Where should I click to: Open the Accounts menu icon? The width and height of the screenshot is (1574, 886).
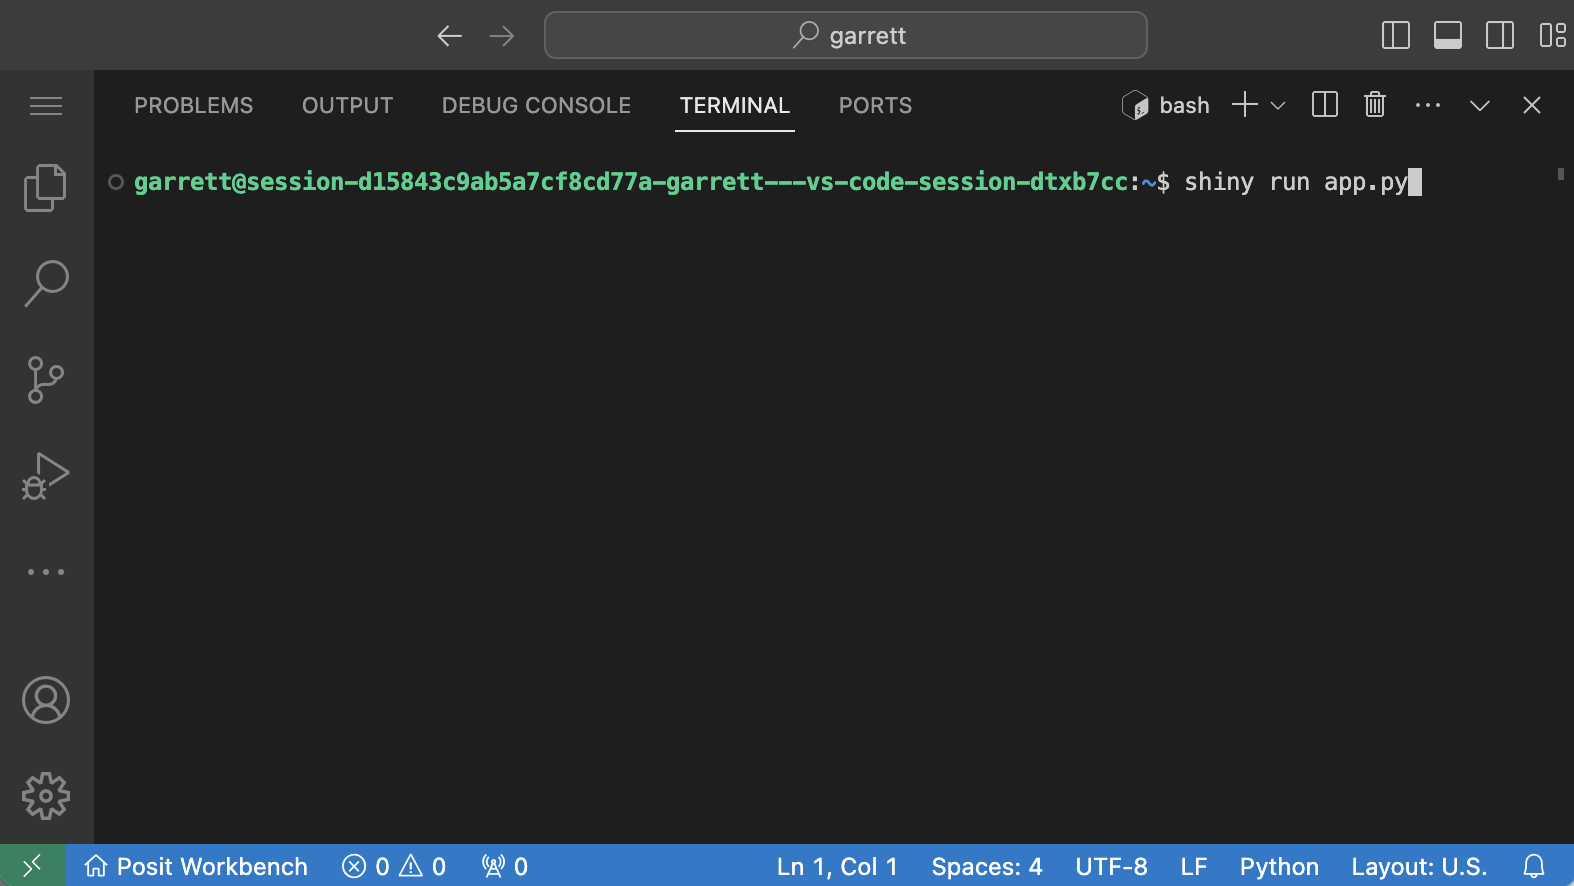coord(45,700)
